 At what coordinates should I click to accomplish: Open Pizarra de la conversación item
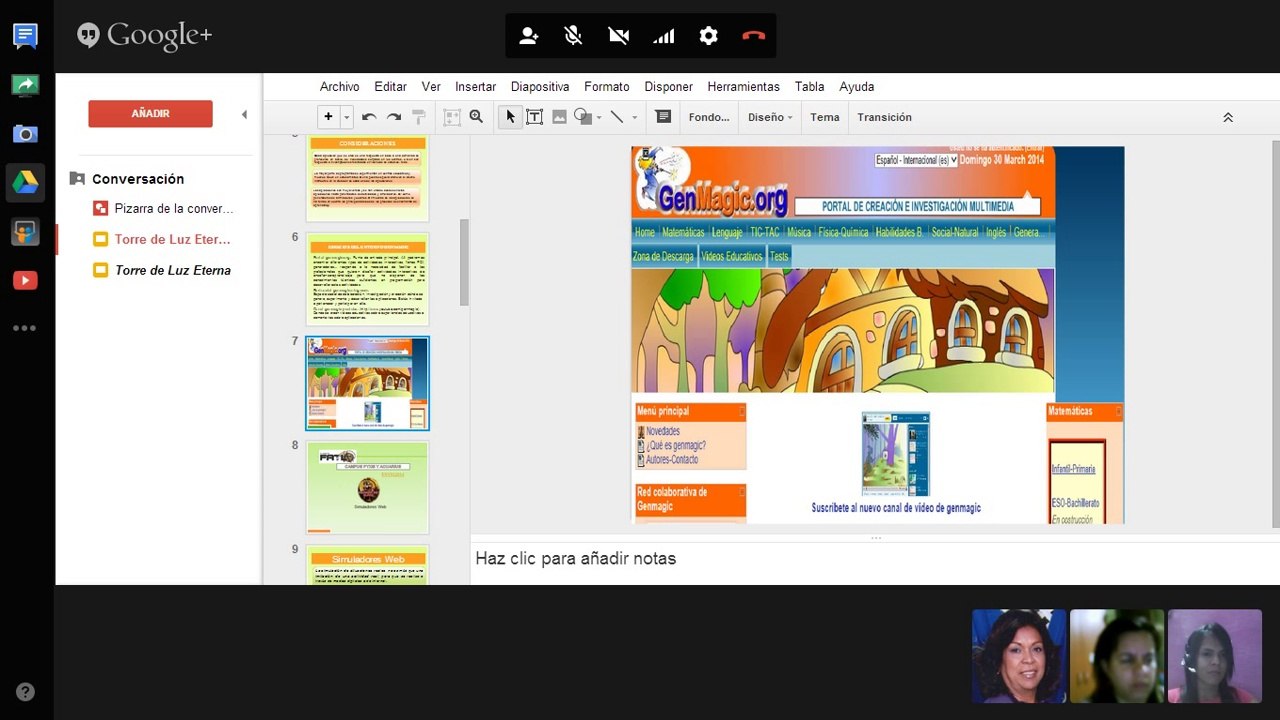click(x=174, y=209)
